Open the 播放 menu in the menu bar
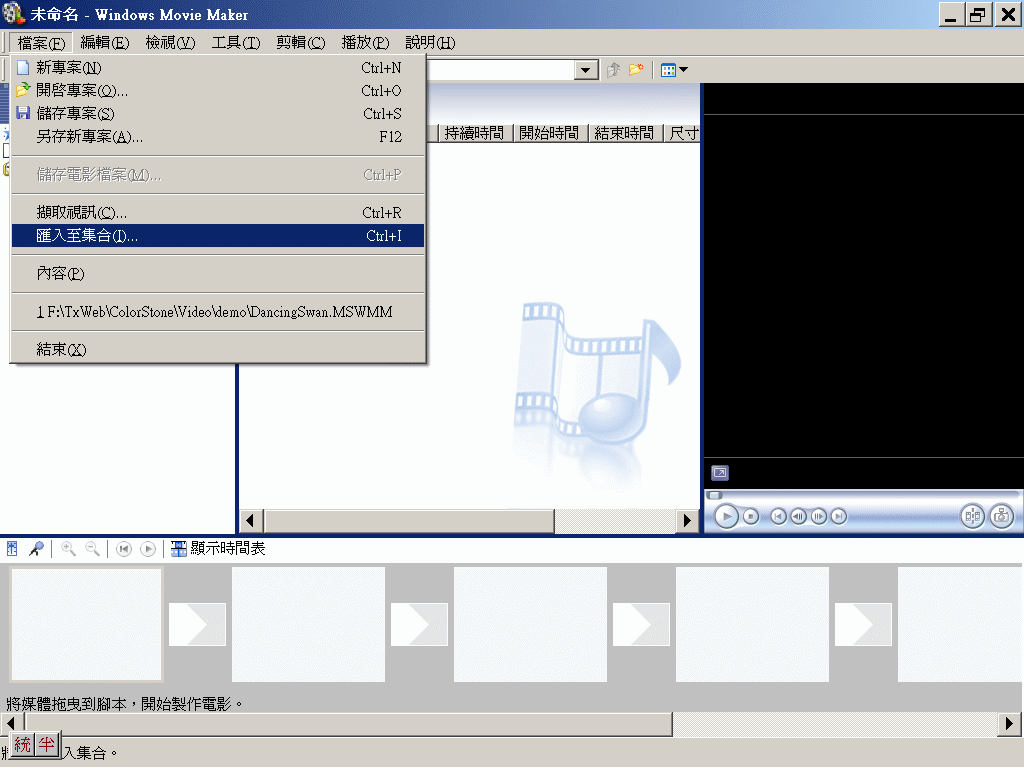This screenshot has width=1024, height=768. tap(364, 43)
